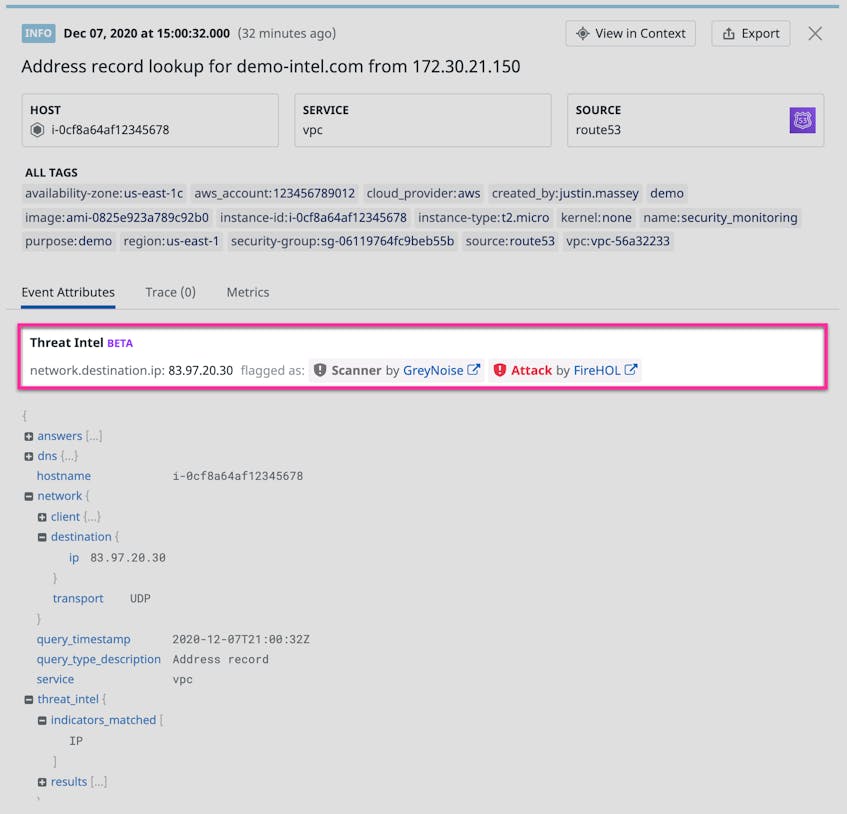
Task: Expand the results attribute
Action: [x=42, y=782]
